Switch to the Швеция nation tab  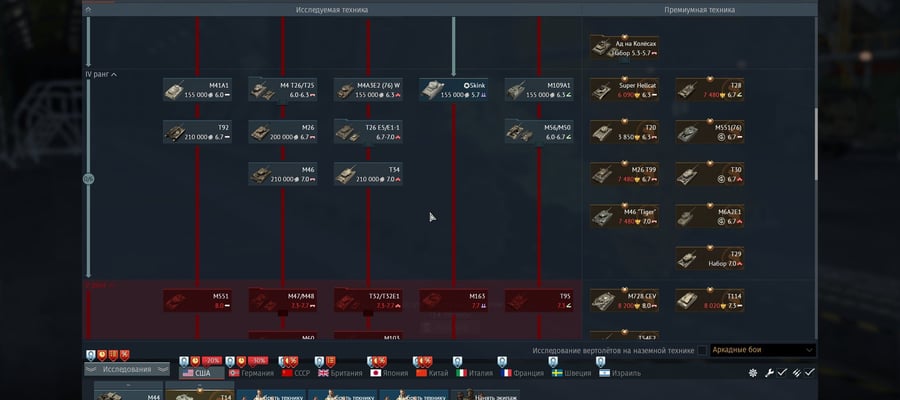coord(571,373)
